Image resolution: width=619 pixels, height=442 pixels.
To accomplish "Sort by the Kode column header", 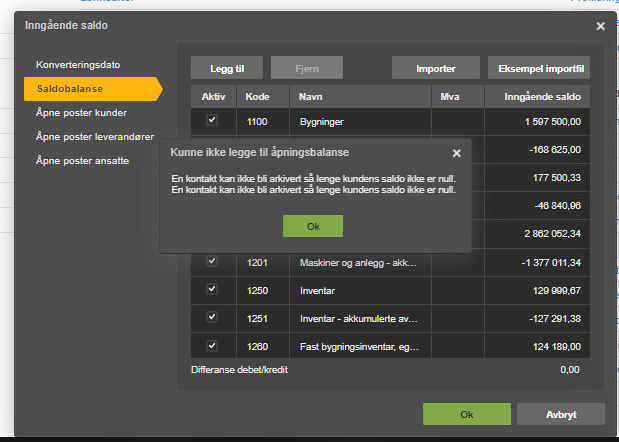I will pyautogui.click(x=256, y=97).
